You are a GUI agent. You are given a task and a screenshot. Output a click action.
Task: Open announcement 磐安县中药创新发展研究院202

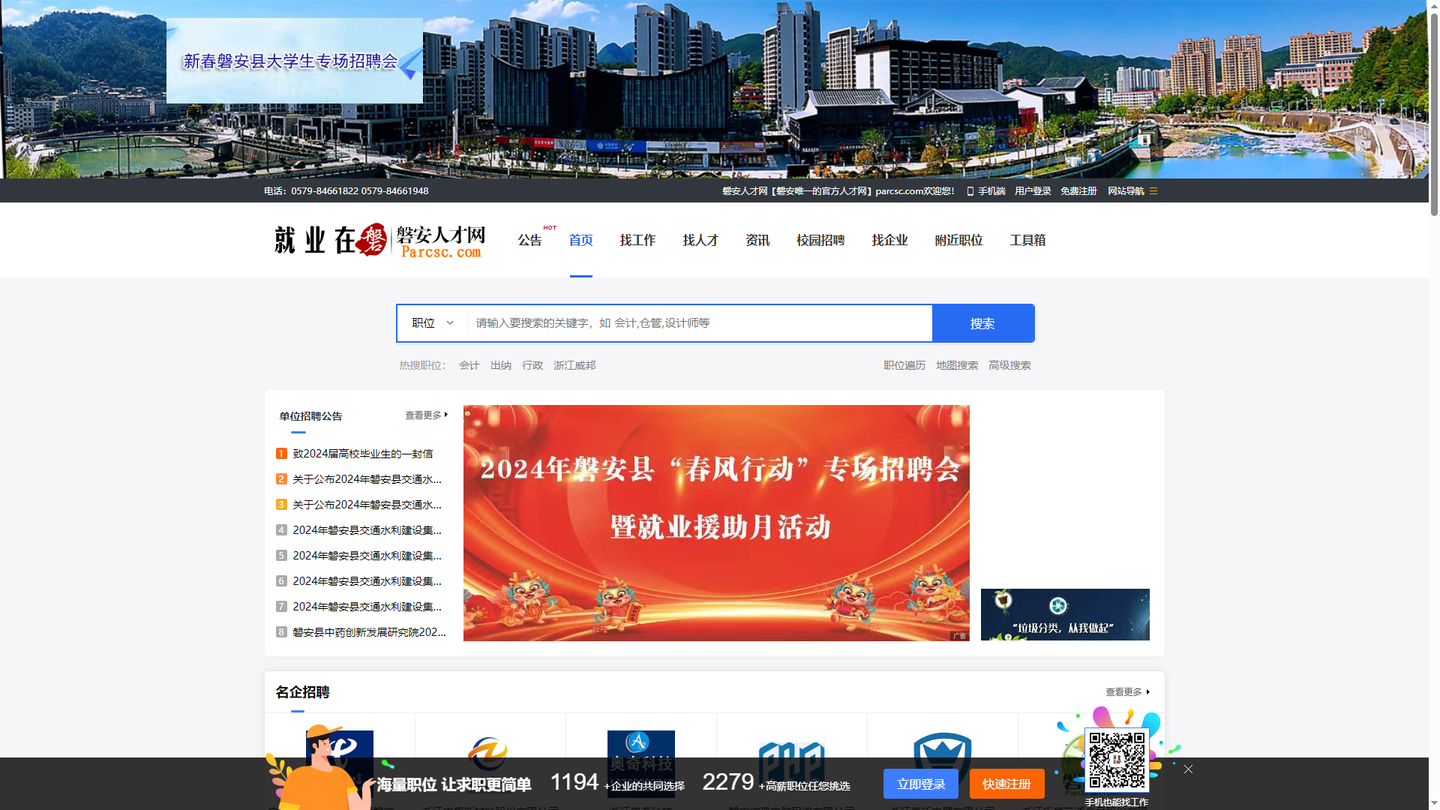tap(369, 632)
